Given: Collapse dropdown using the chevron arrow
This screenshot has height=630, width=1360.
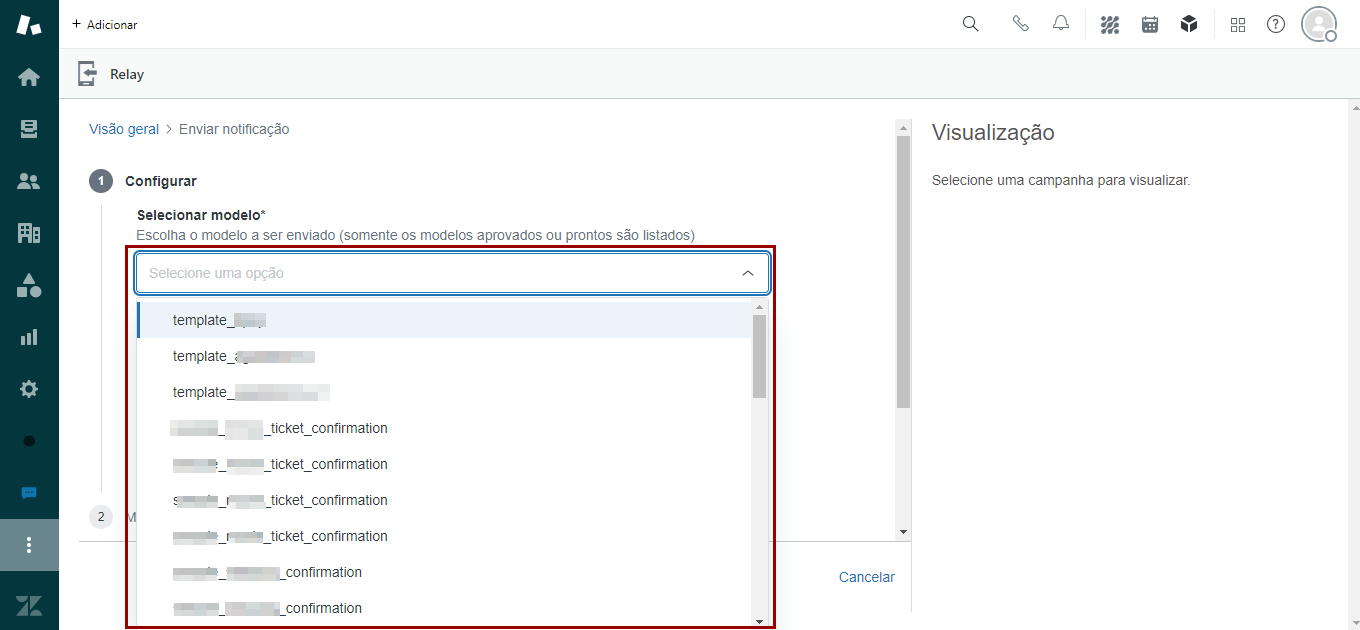Looking at the screenshot, I should pyautogui.click(x=747, y=273).
